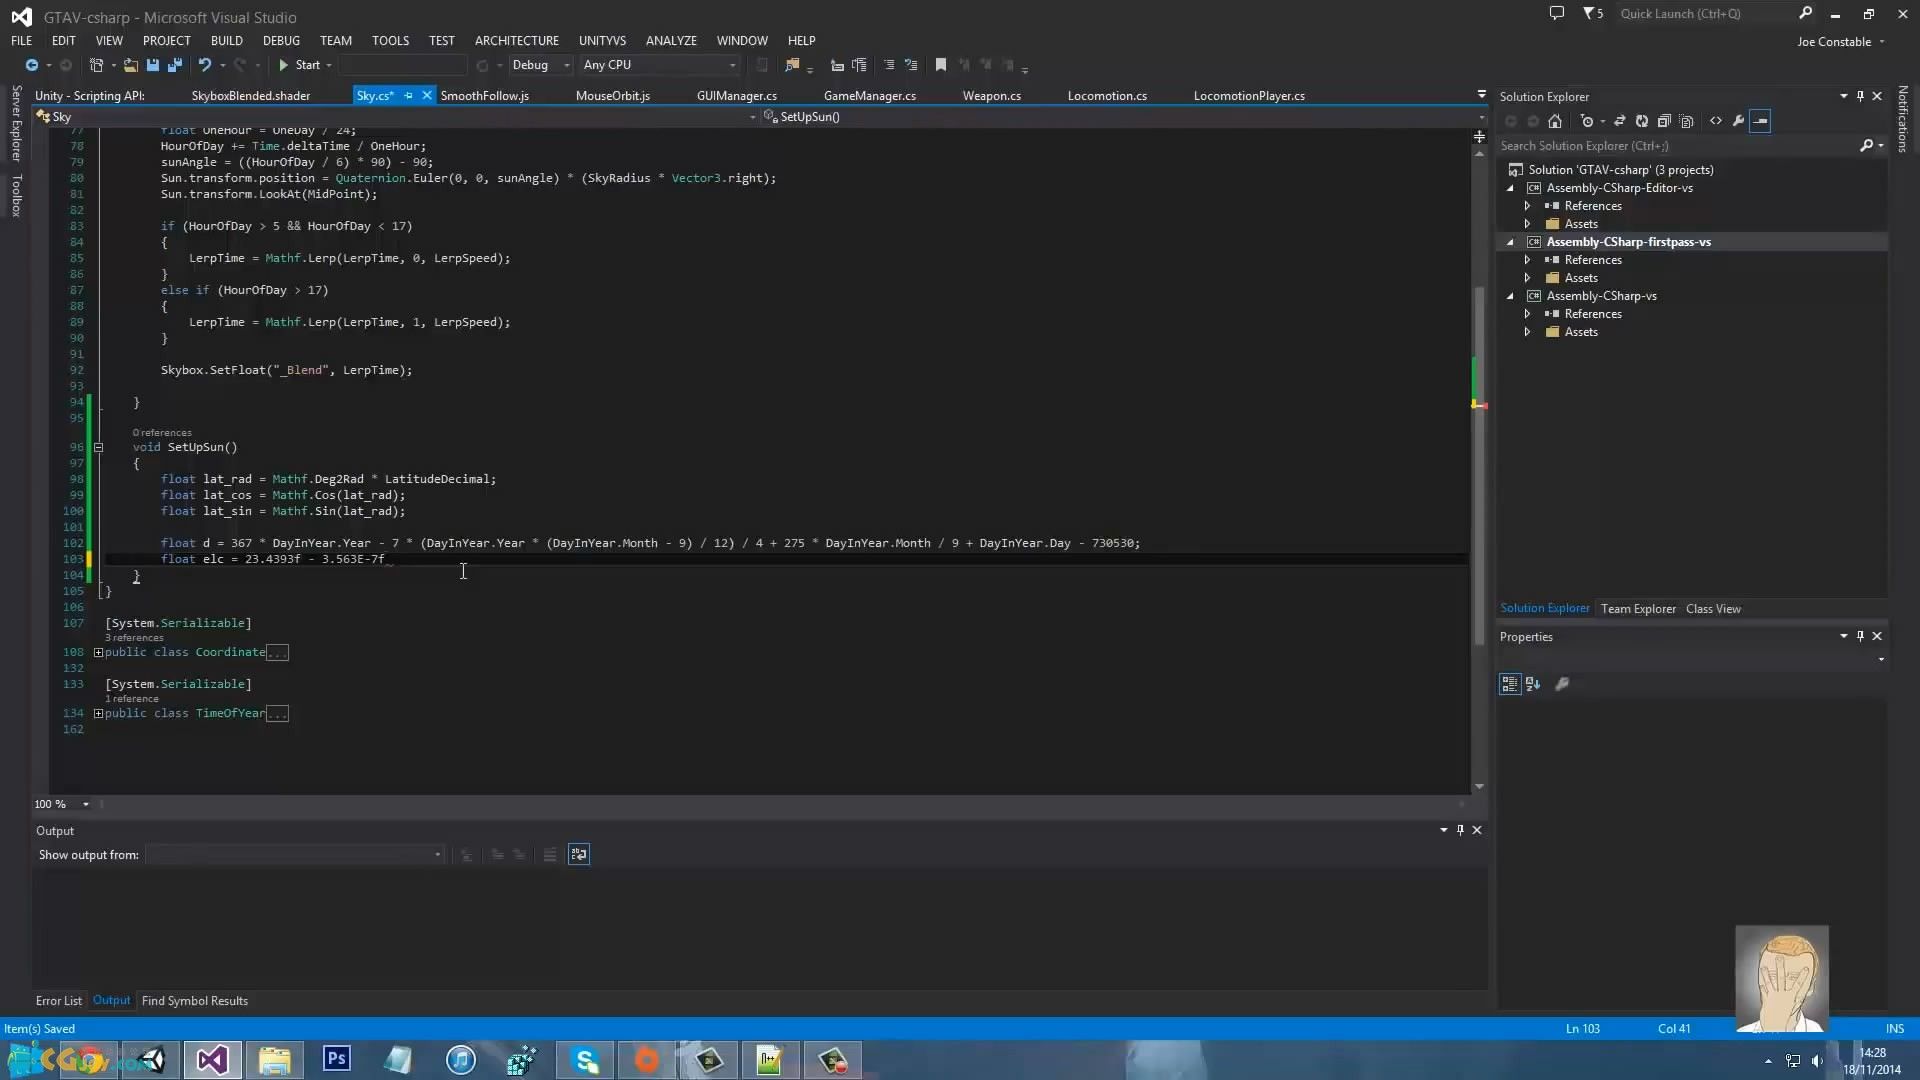Click Sync with Active Document icon
Image resolution: width=1920 pixels, height=1080 pixels.
click(x=1620, y=121)
